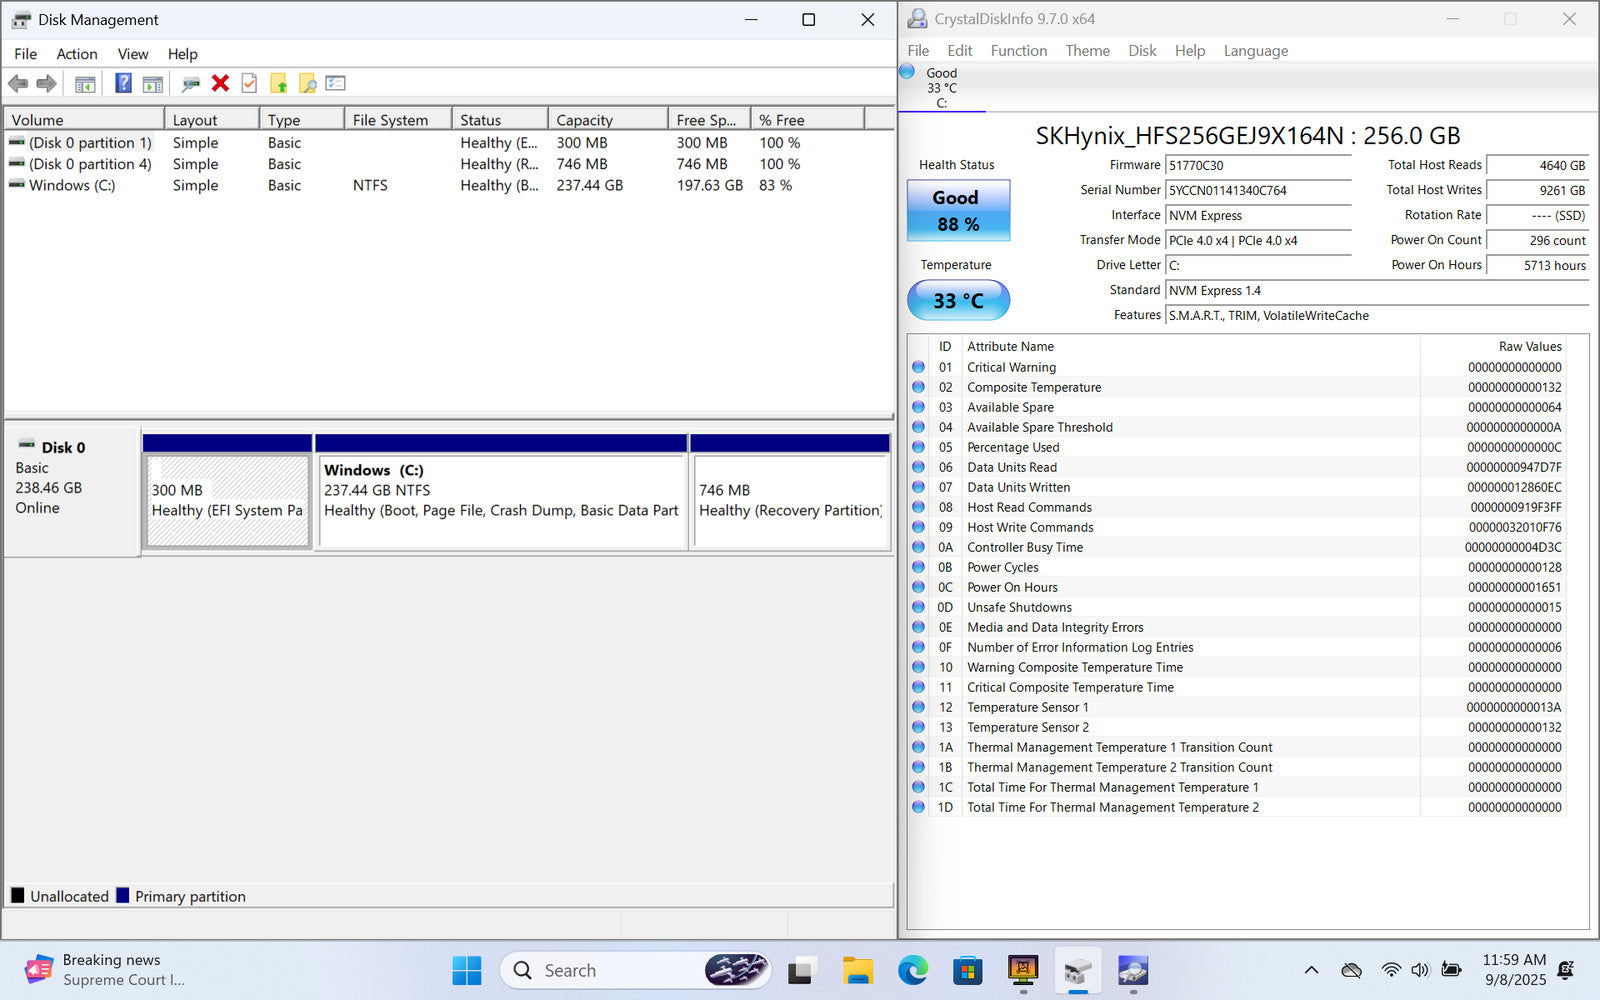Open the Help menu in Disk Management
The height and width of the screenshot is (1000, 1600).
click(x=182, y=54)
